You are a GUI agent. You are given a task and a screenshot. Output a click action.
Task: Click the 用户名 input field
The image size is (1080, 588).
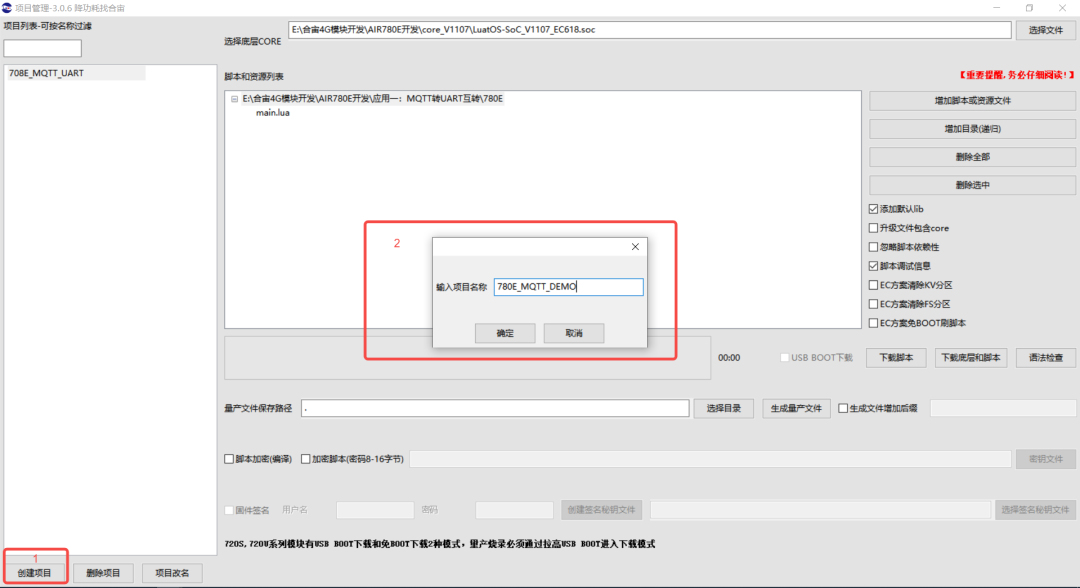[x=375, y=510]
